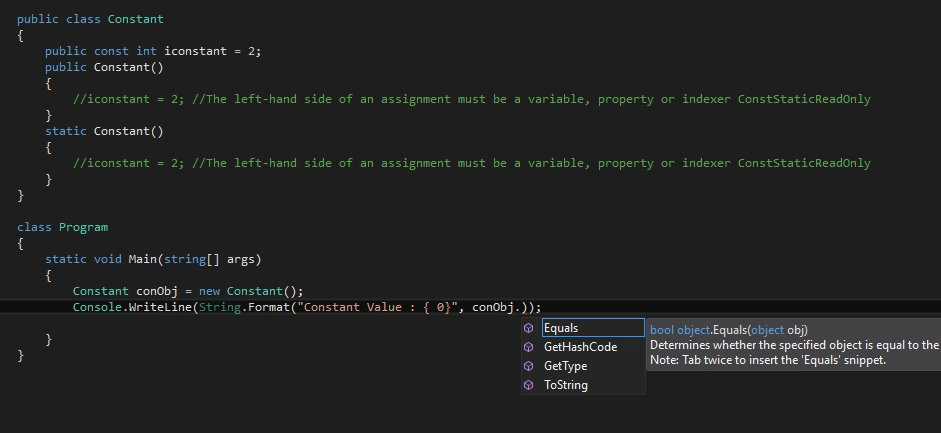
Task: Place cursor after 'conObj.' in the WriteLine call
Action: pyautogui.click(x=522, y=307)
